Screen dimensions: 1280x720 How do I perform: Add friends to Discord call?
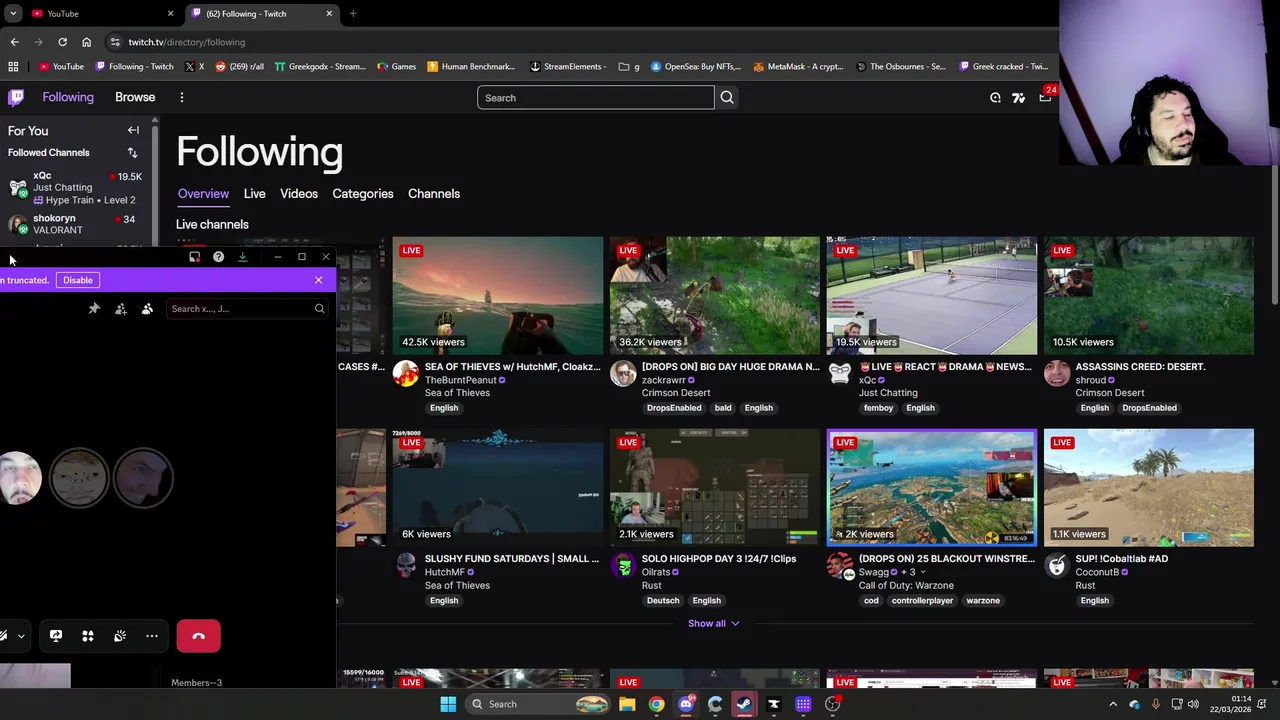click(x=121, y=308)
